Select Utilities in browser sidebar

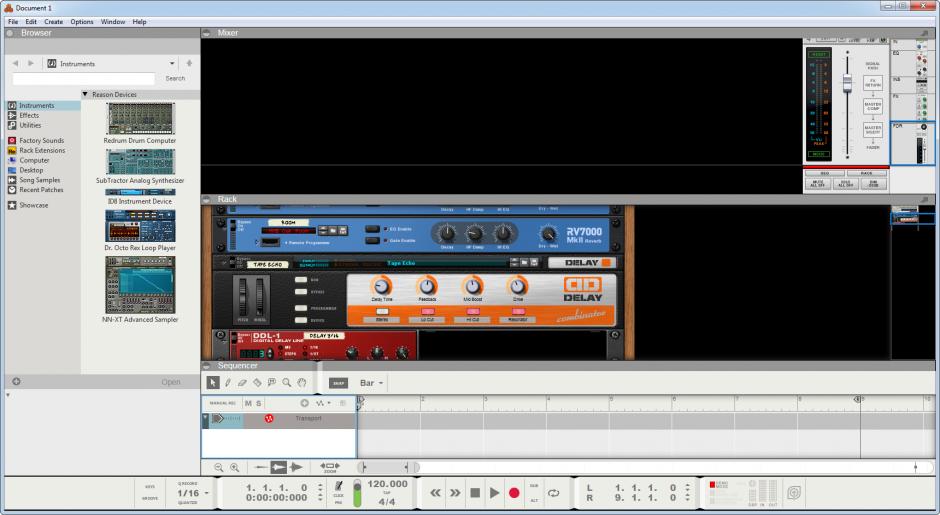pos(30,125)
